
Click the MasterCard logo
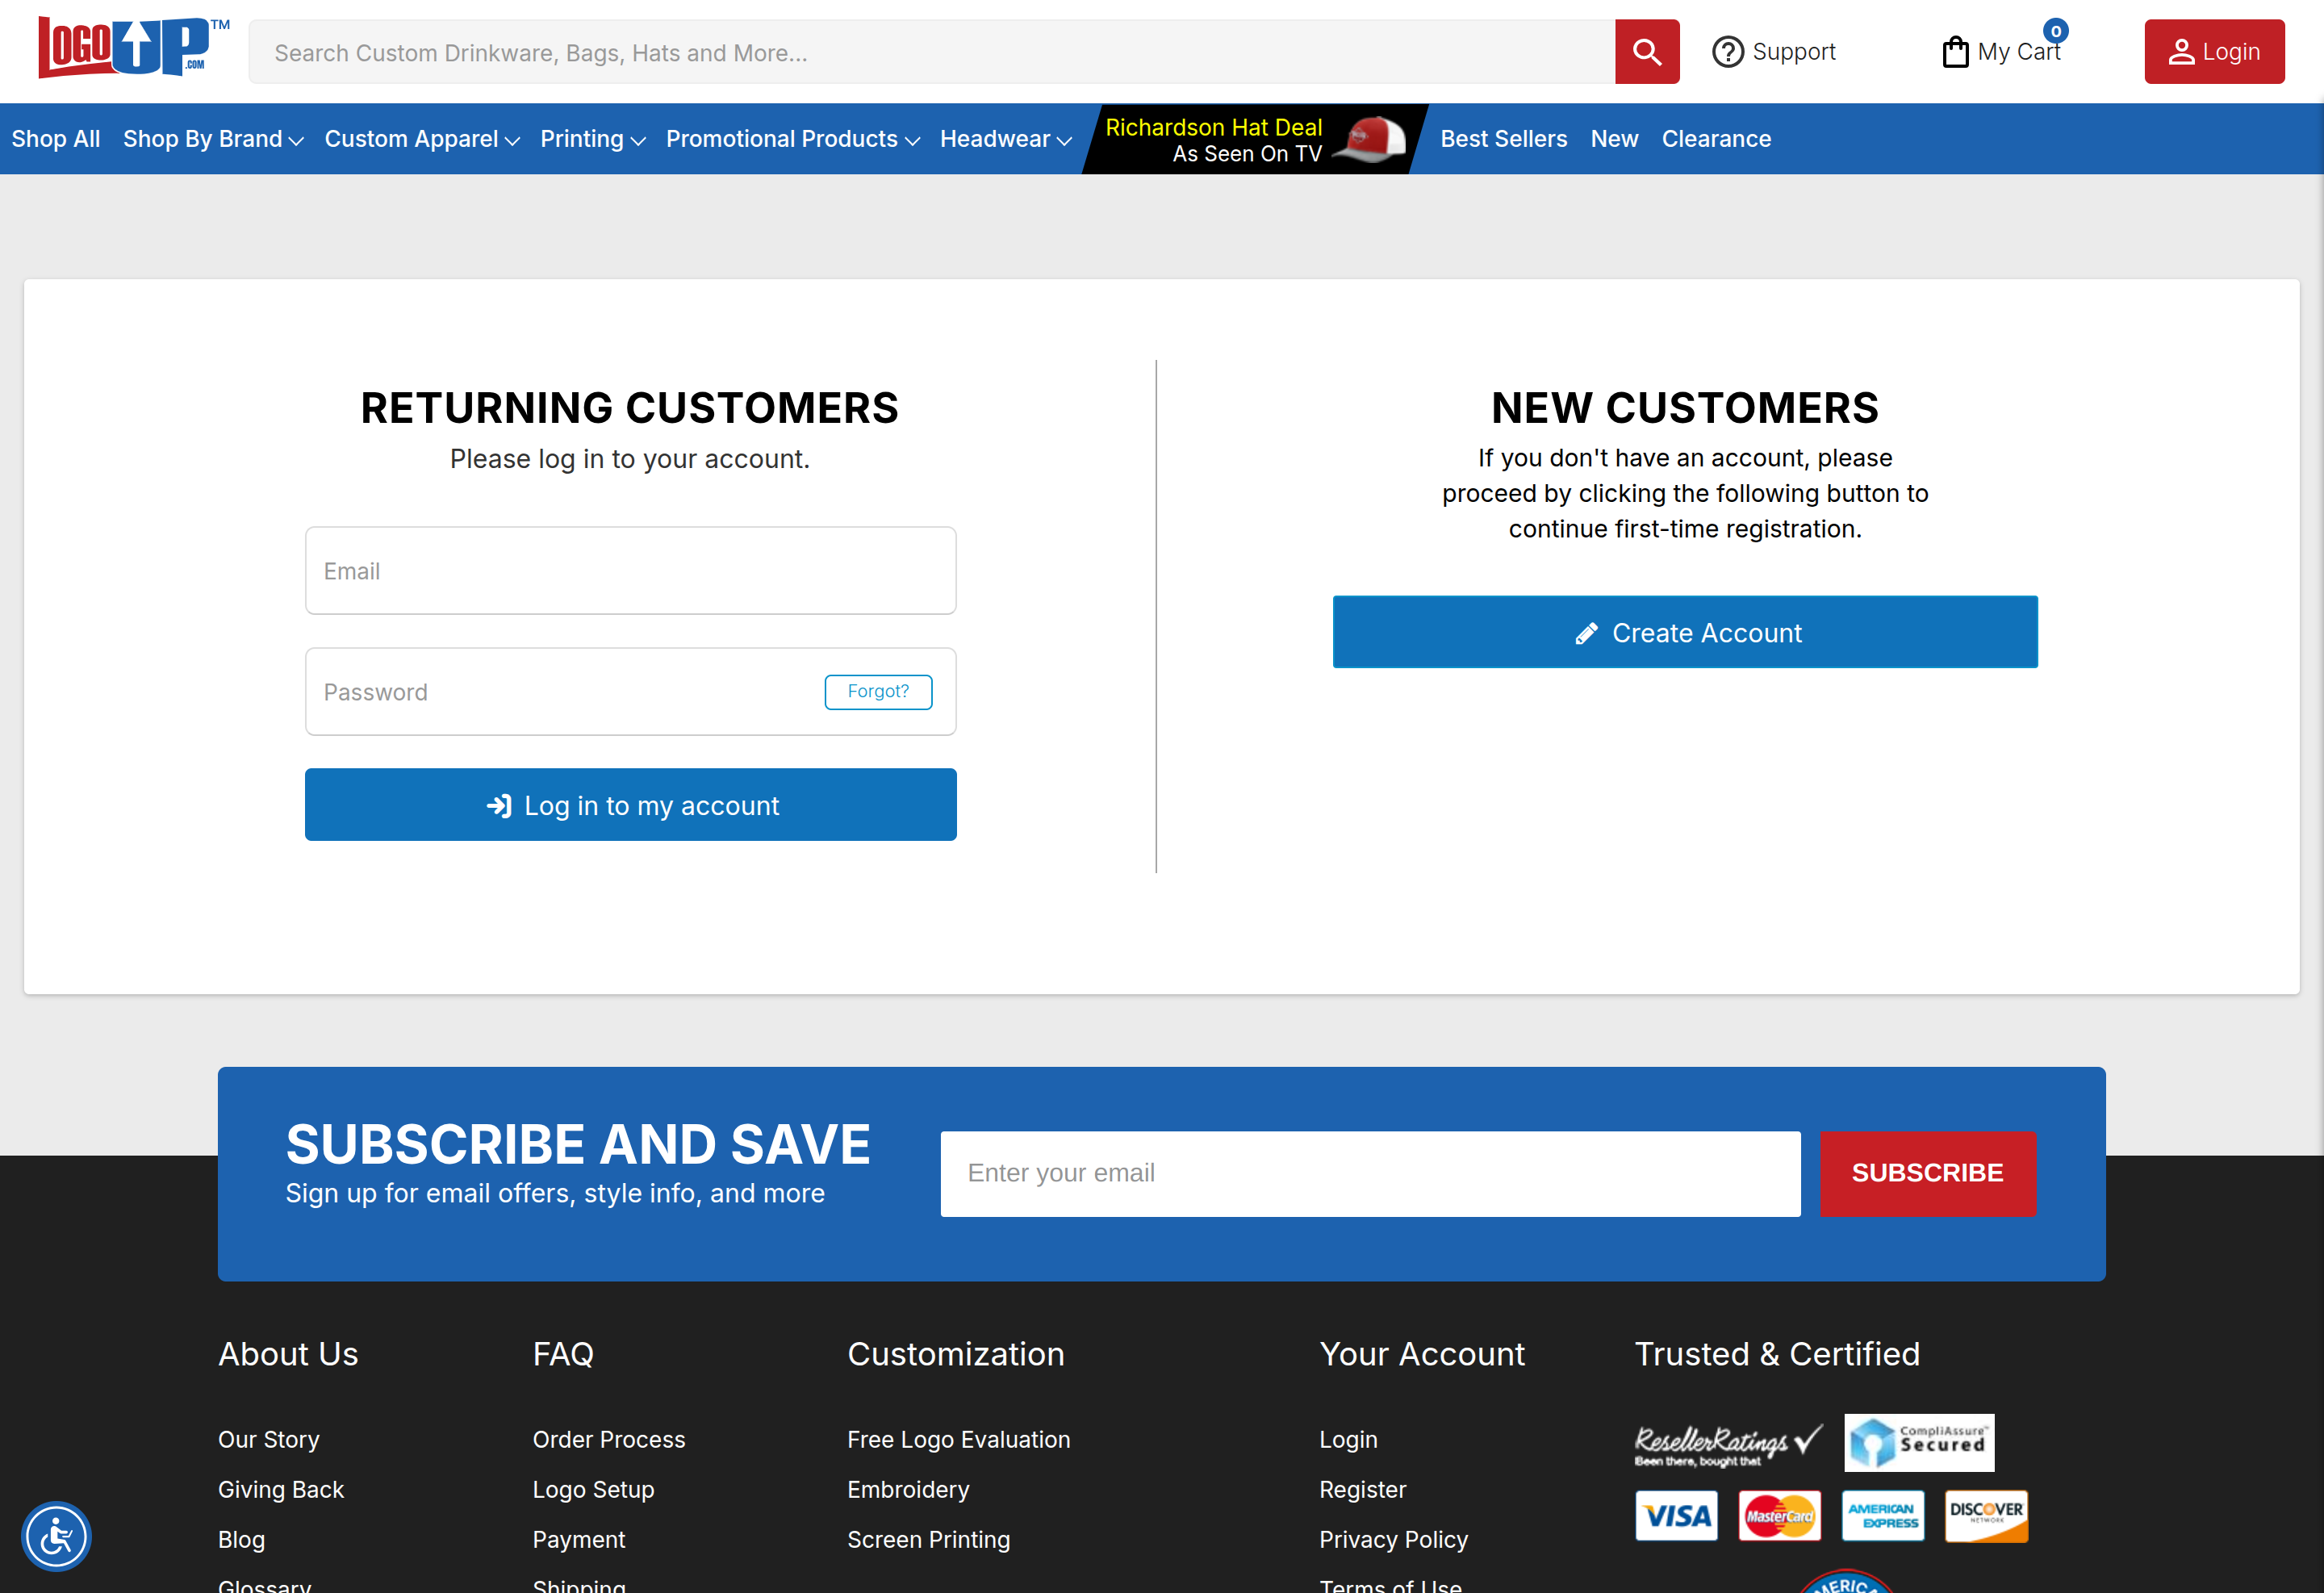(1779, 1516)
